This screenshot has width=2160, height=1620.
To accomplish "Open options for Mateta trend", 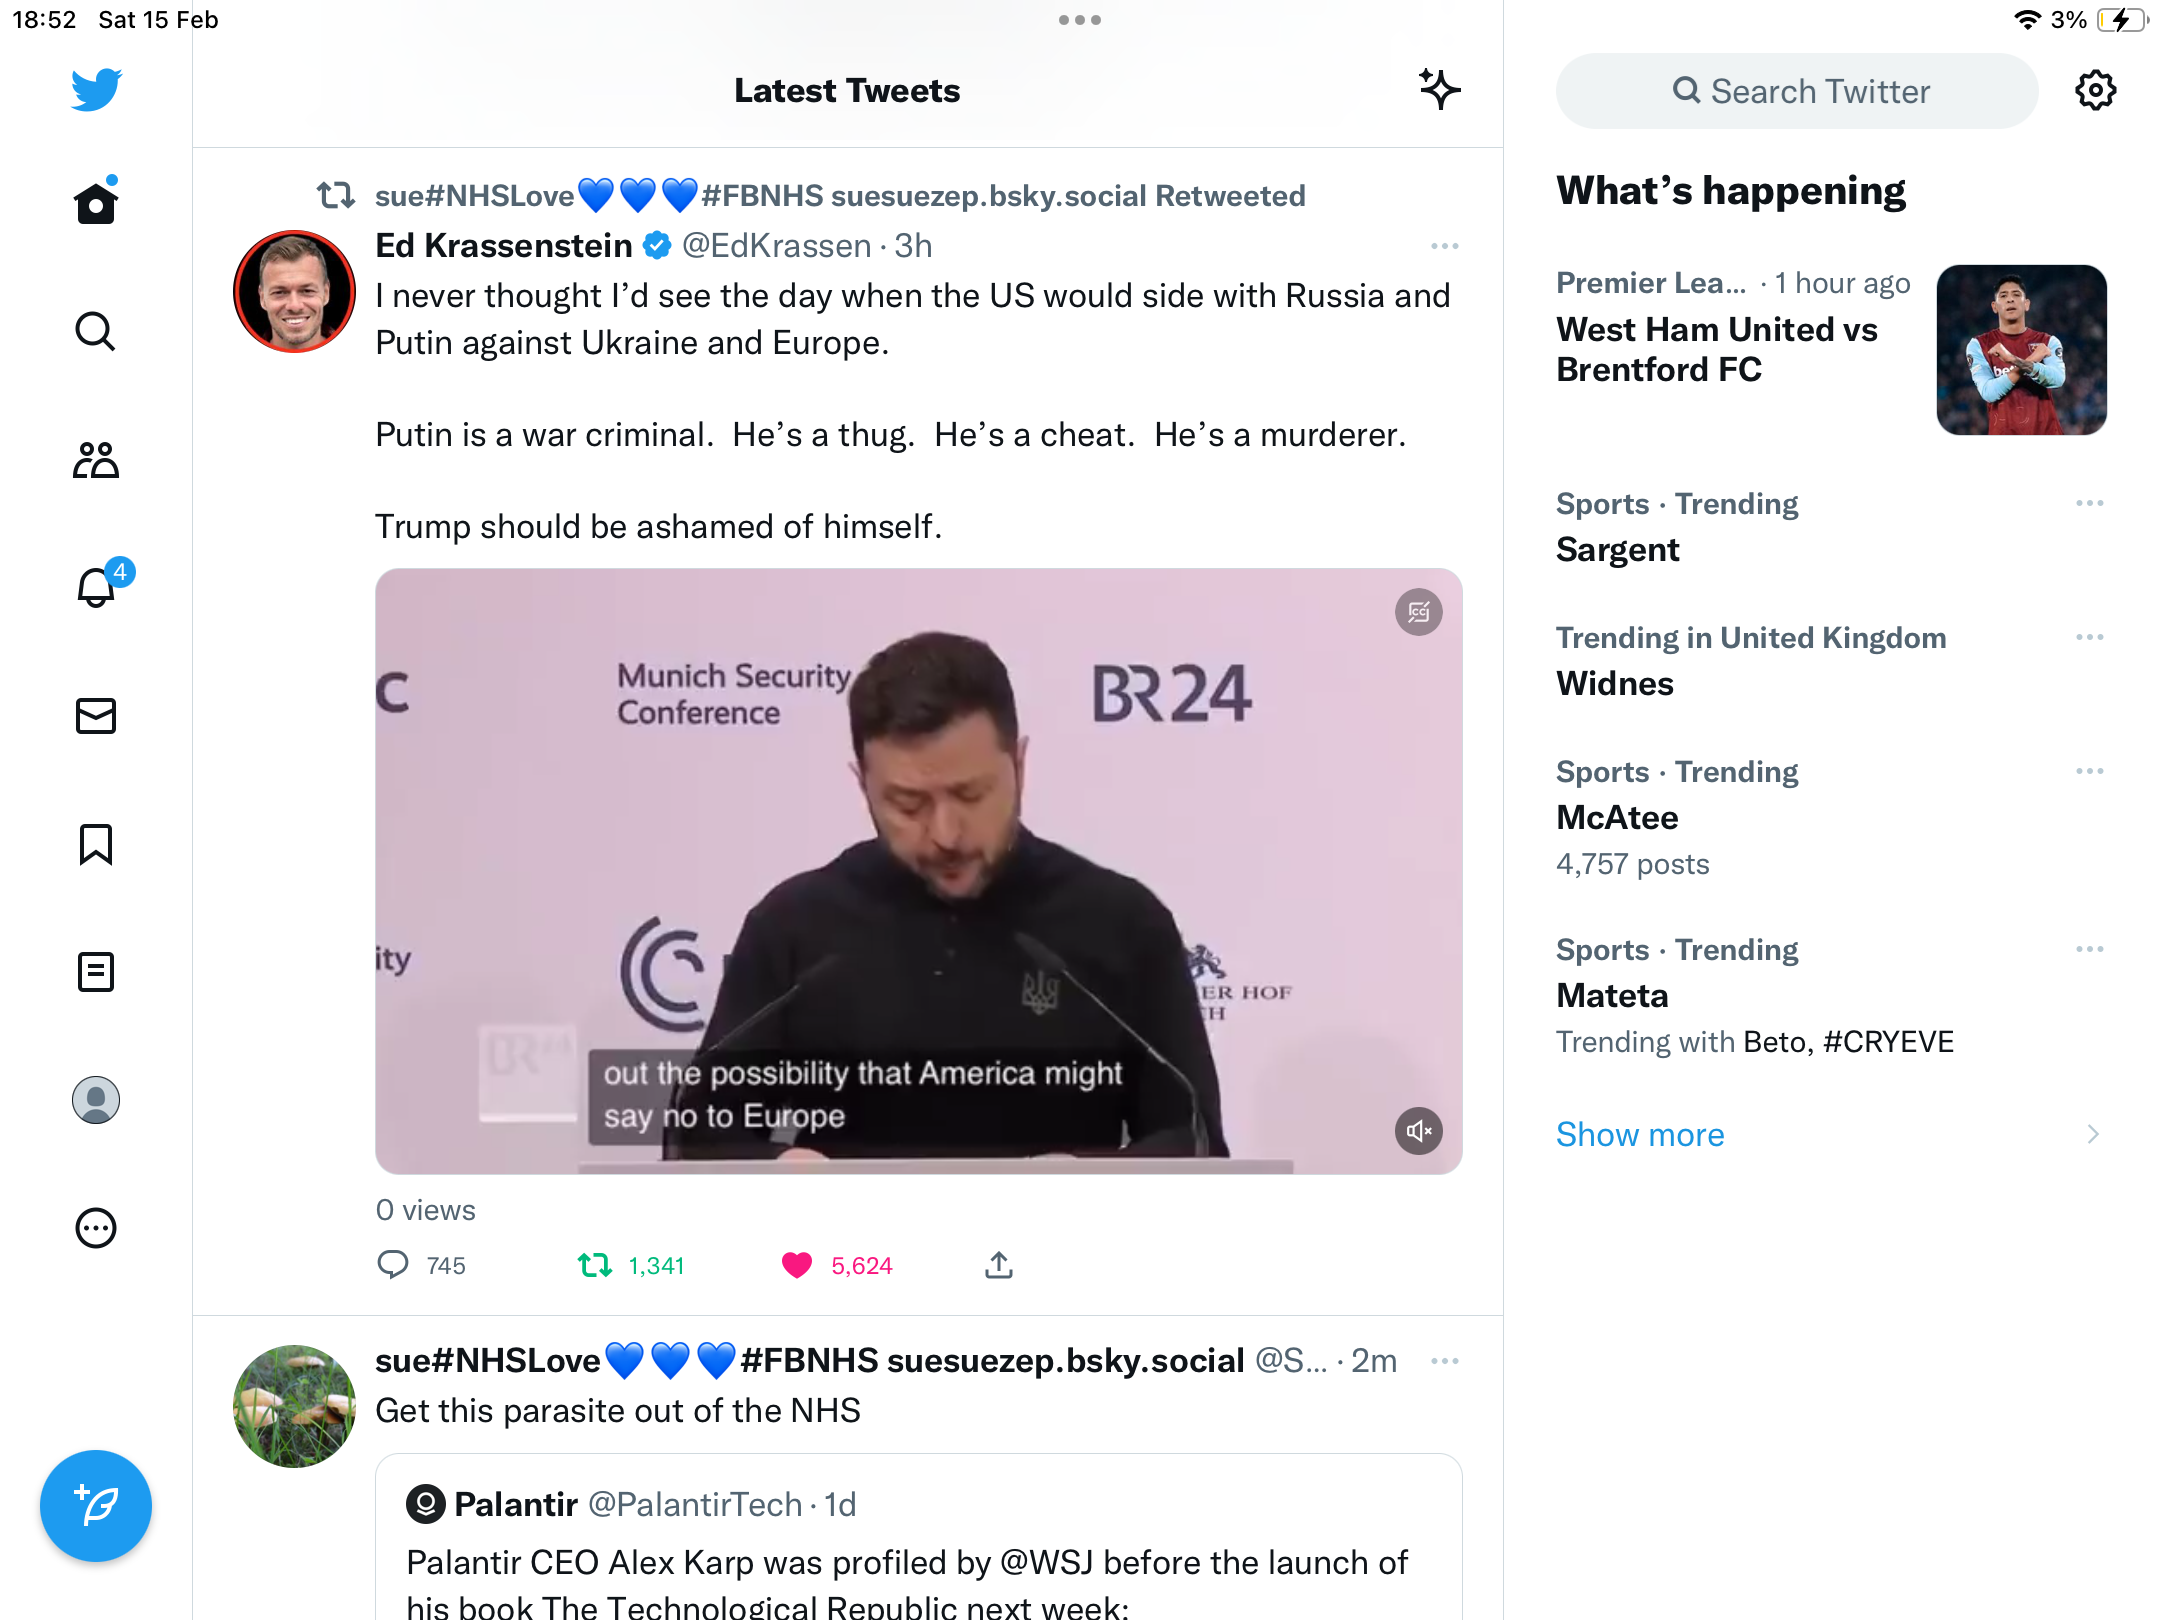I will tap(2089, 949).
